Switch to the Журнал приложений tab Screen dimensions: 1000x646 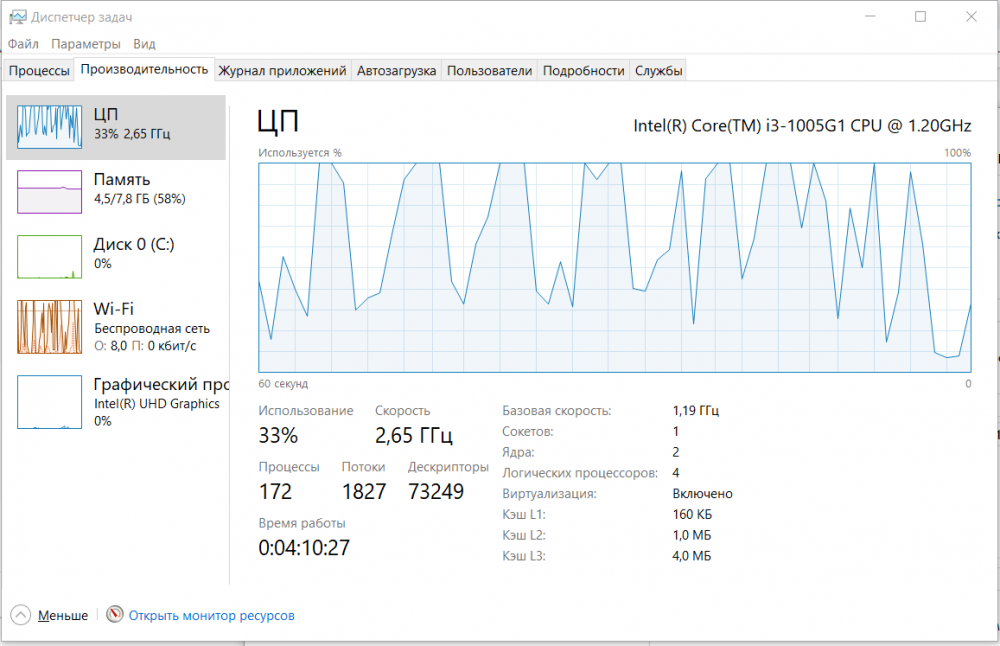(283, 71)
